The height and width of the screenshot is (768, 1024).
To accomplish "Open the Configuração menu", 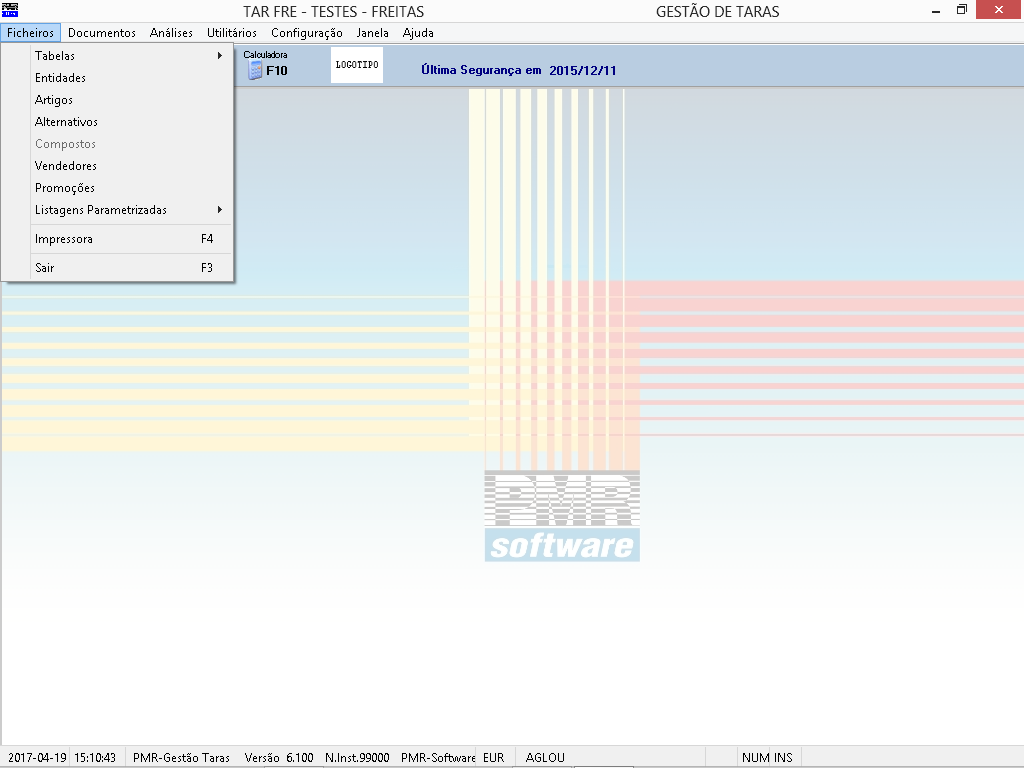I will [307, 33].
